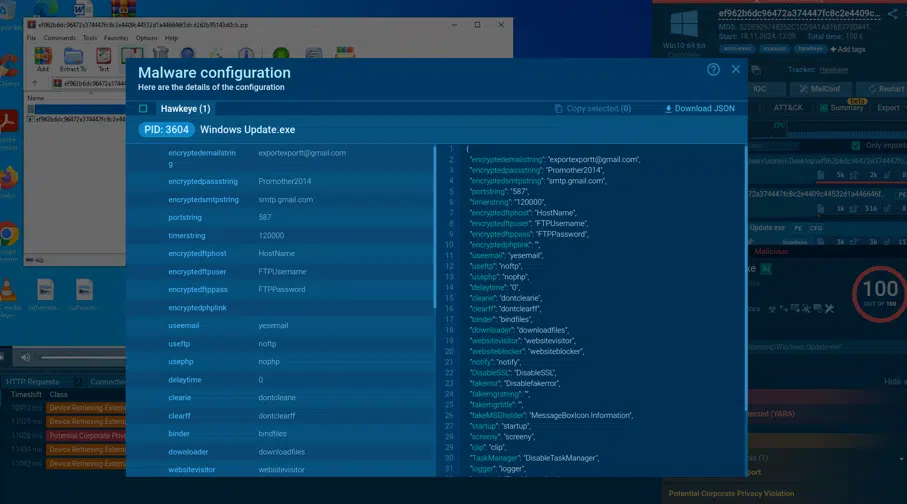
Task: Click the WinRAR Delete trash icon
Action: click(x=160, y=53)
